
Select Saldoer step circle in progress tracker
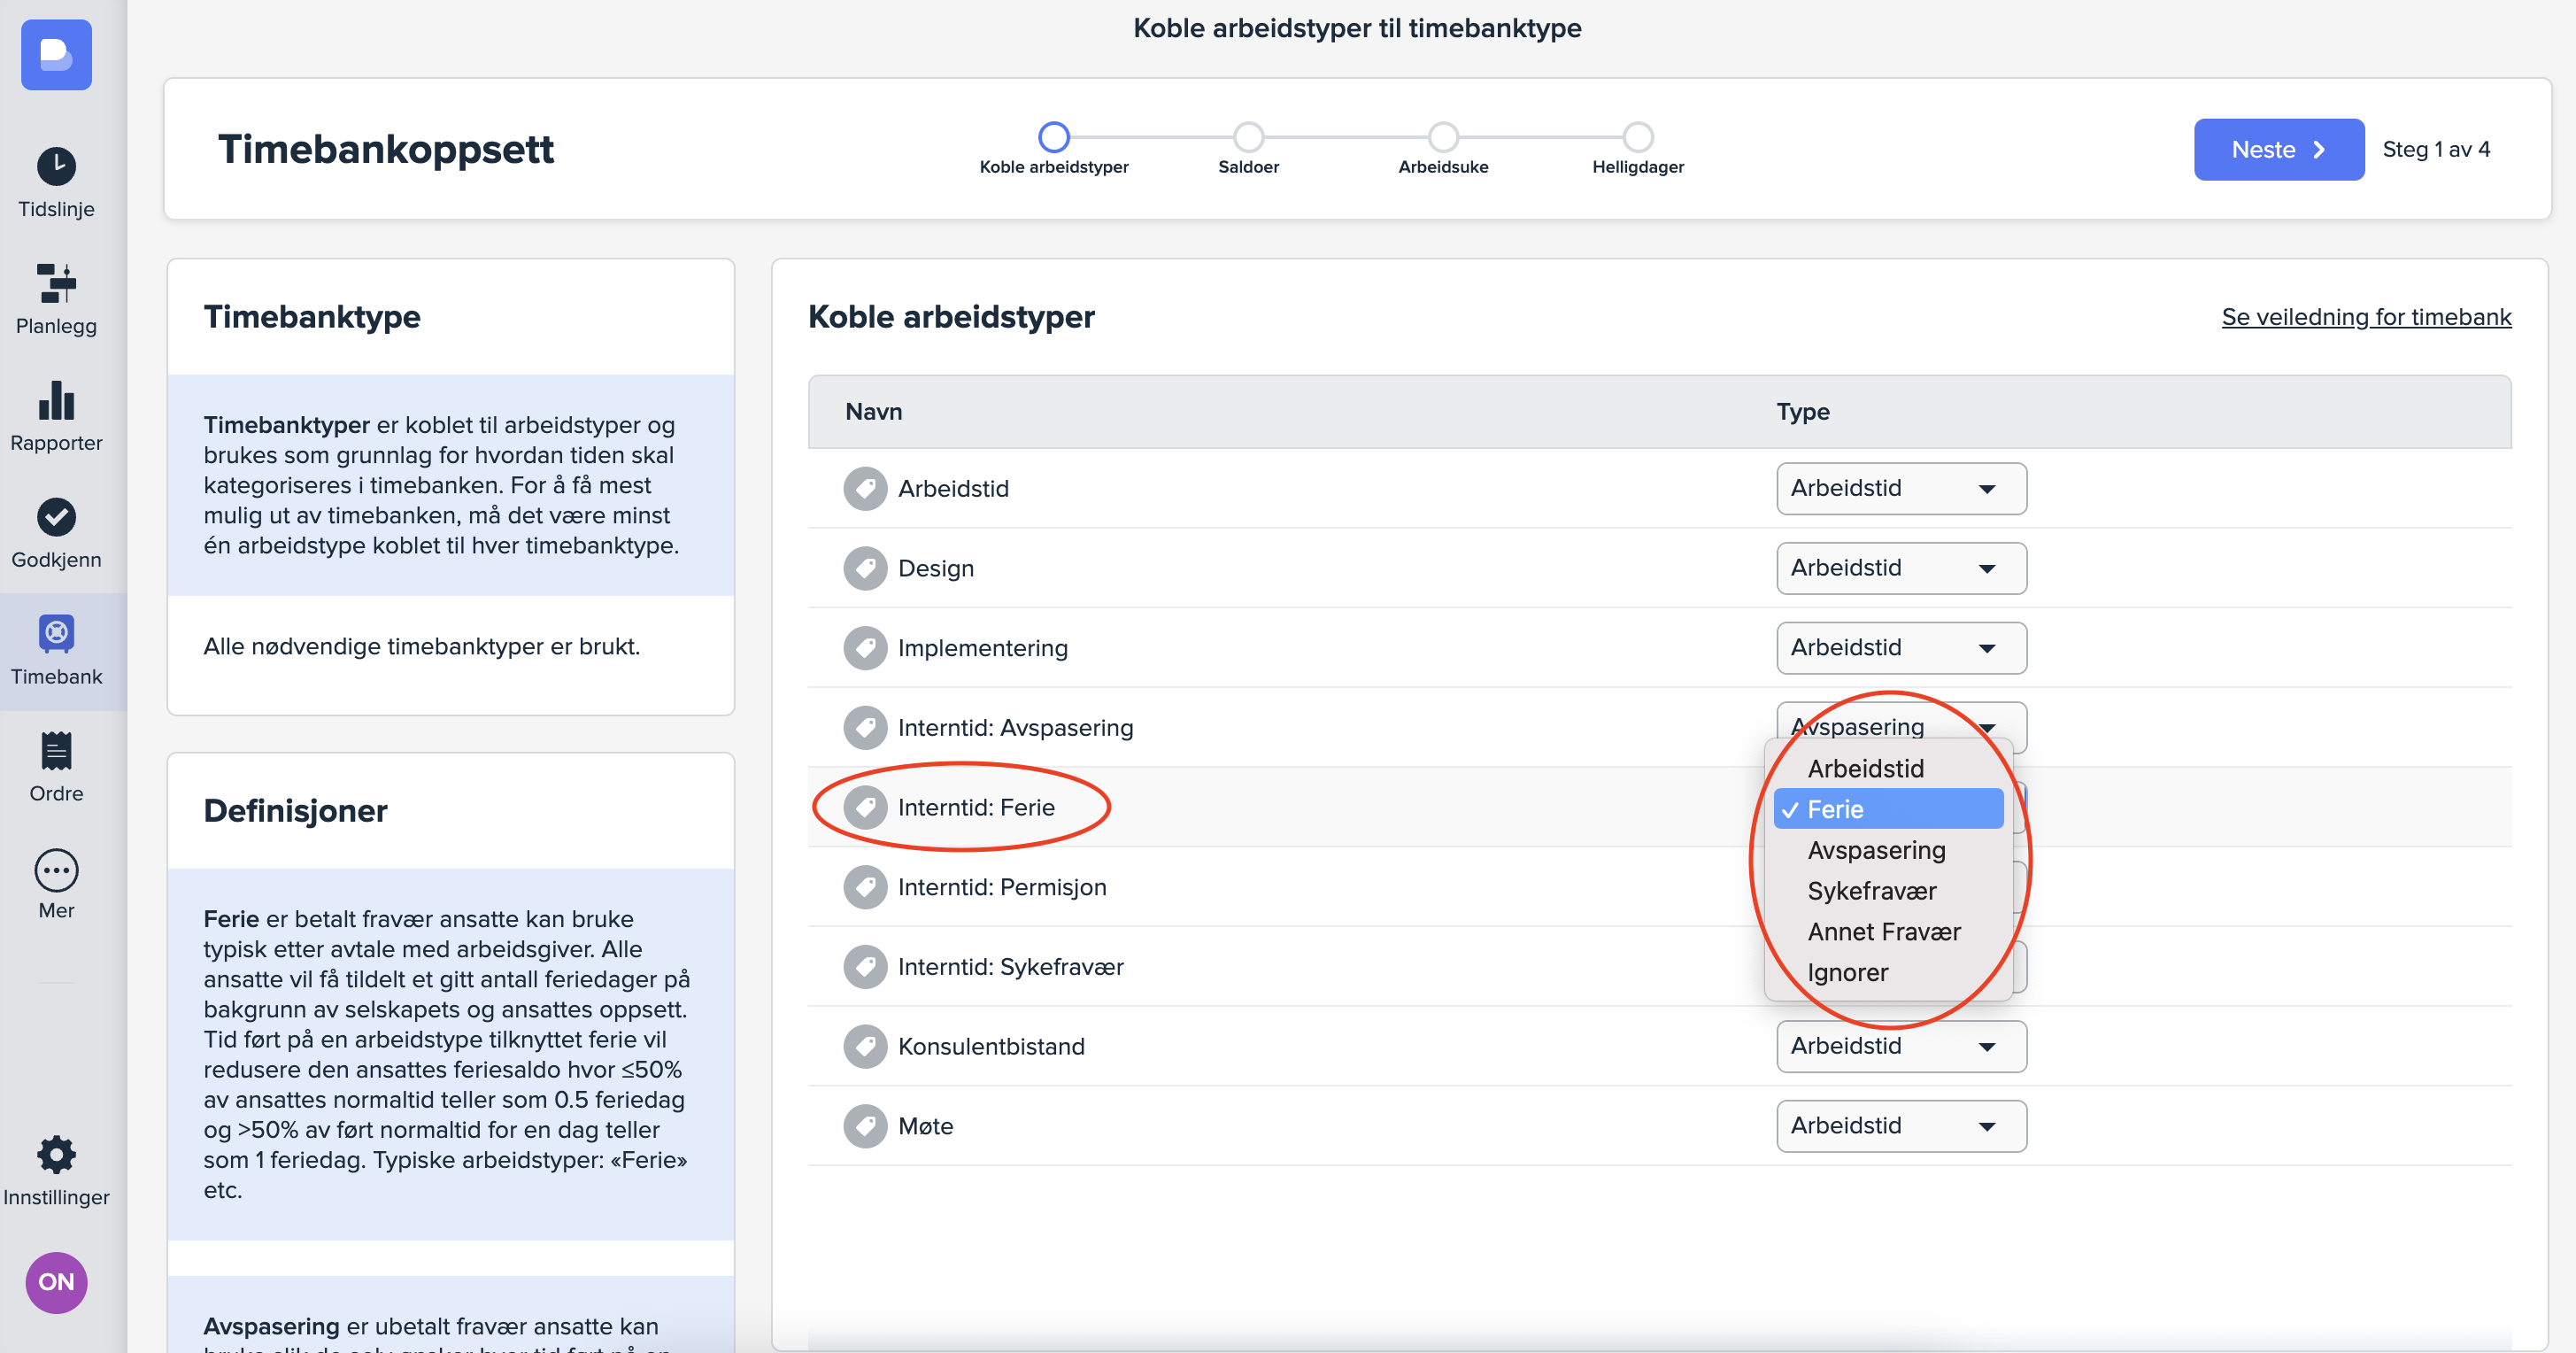coord(1248,137)
